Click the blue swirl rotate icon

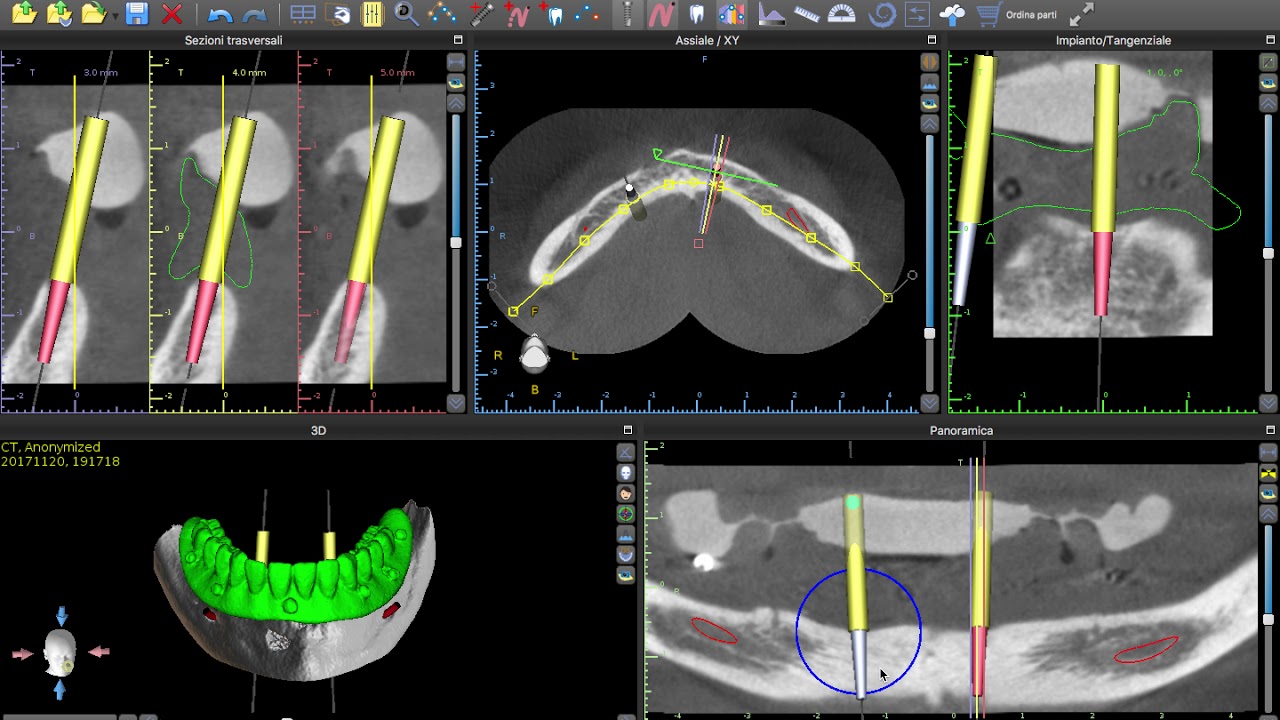pos(882,14)
